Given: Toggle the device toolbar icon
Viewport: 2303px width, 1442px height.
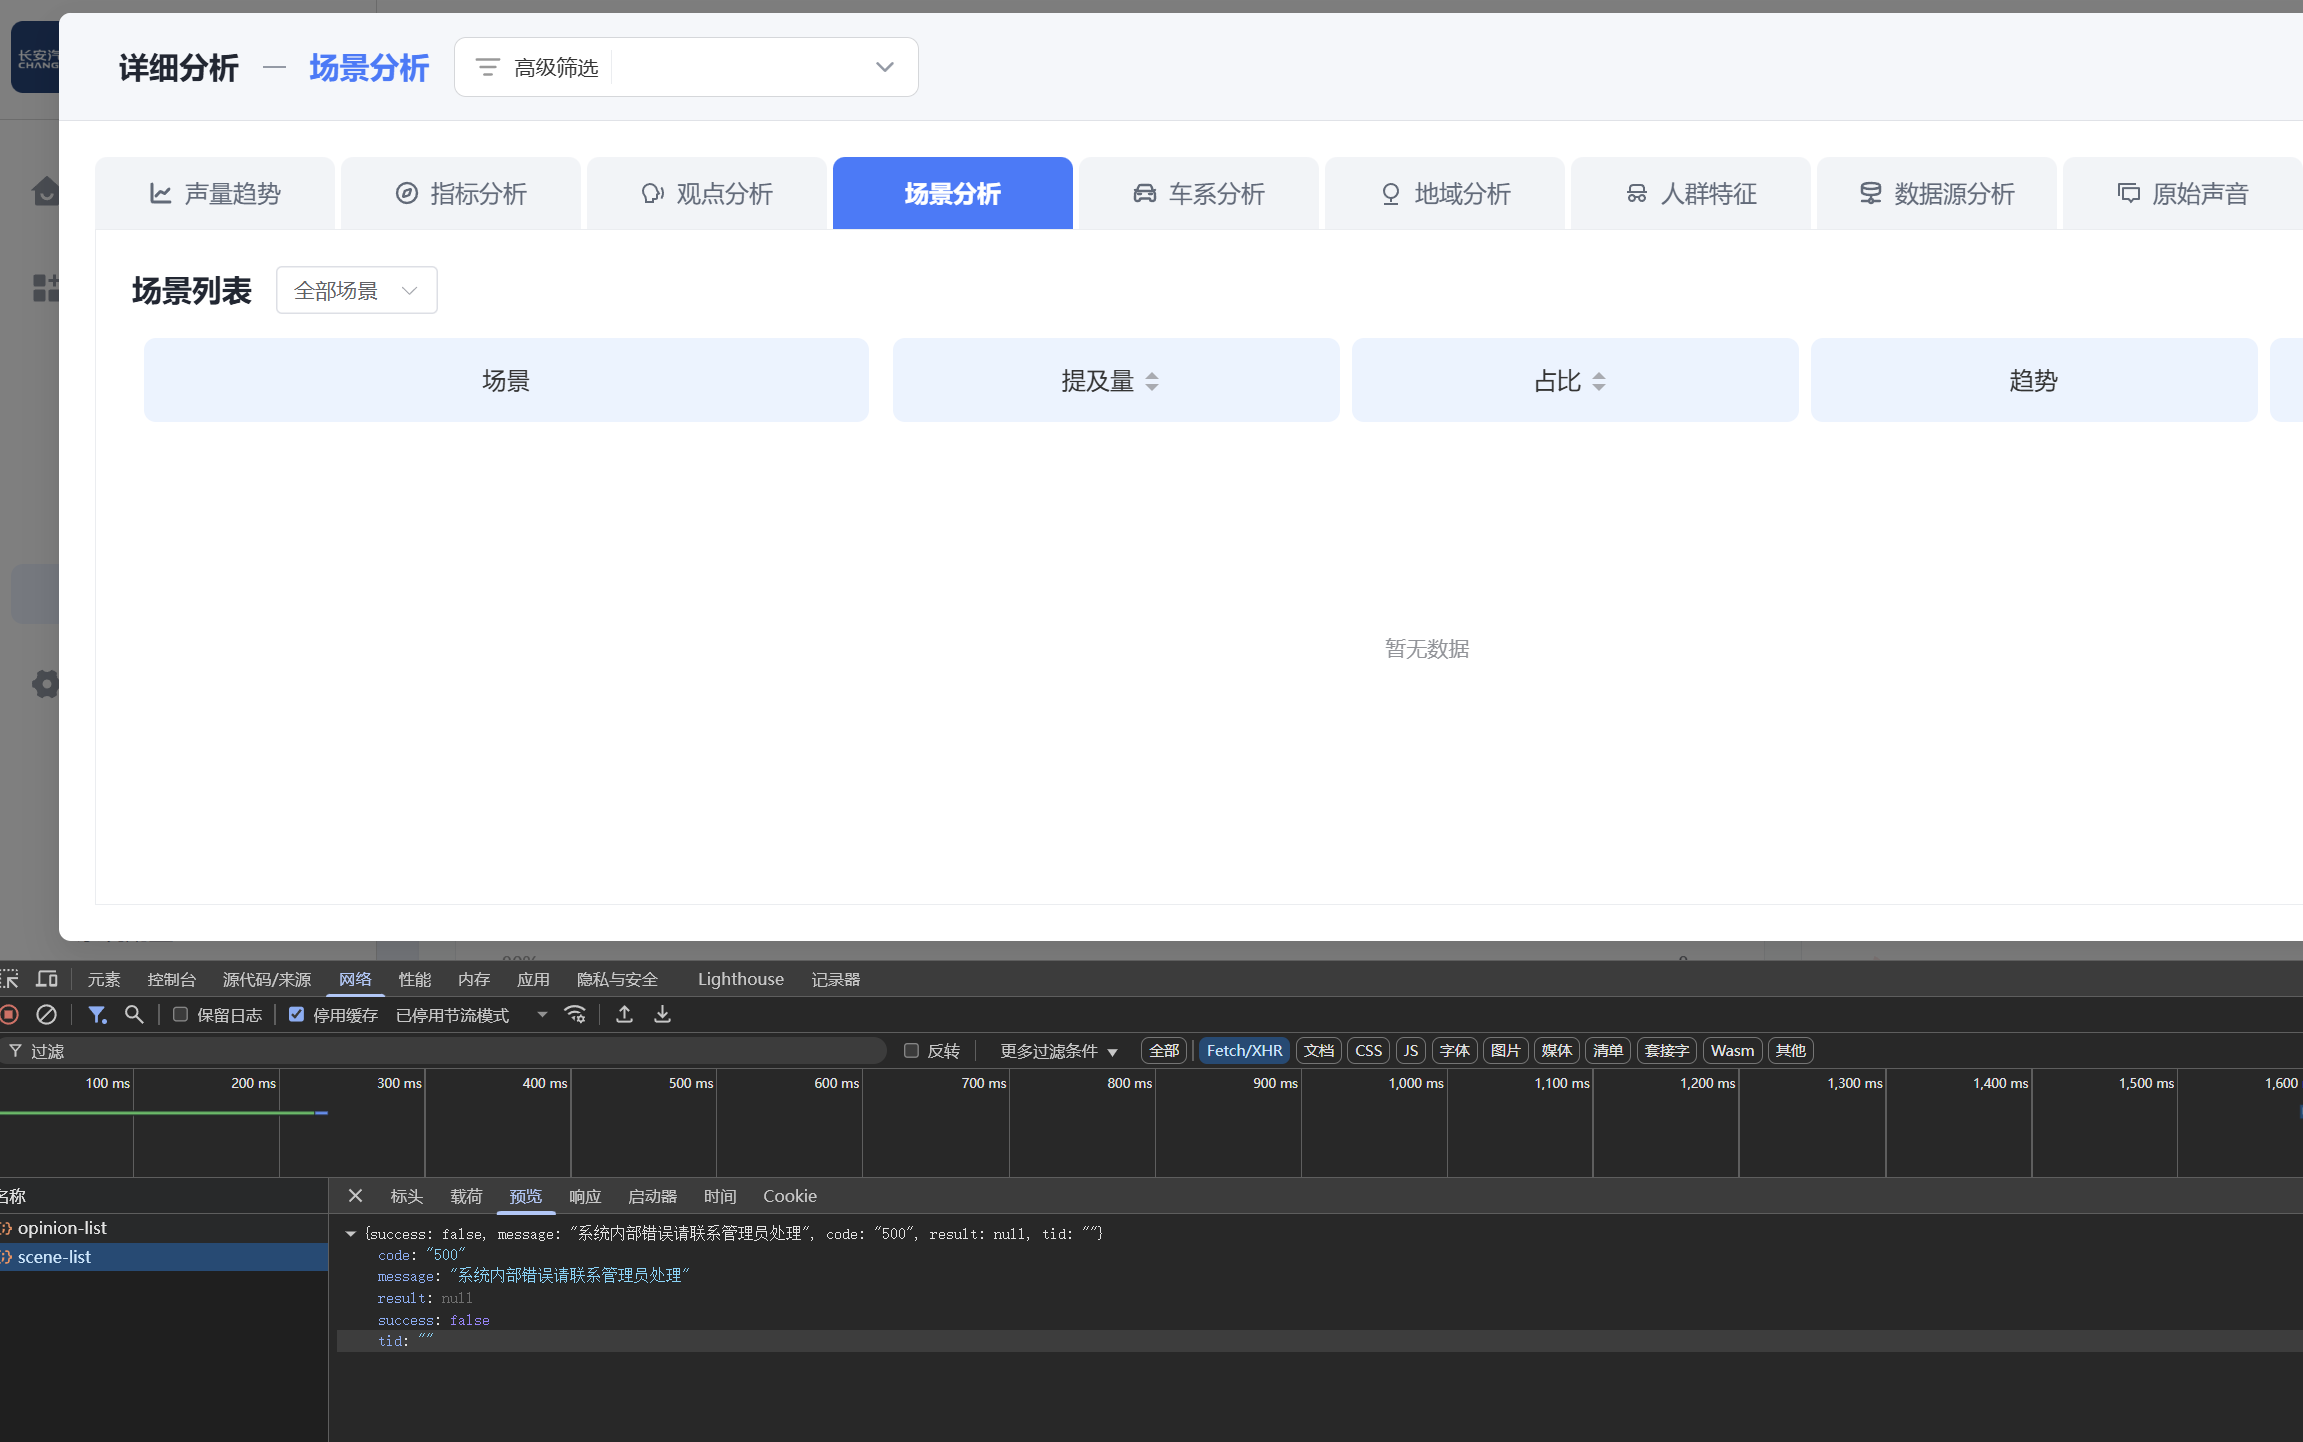Looking at the screenshot, I should [46, 979].
